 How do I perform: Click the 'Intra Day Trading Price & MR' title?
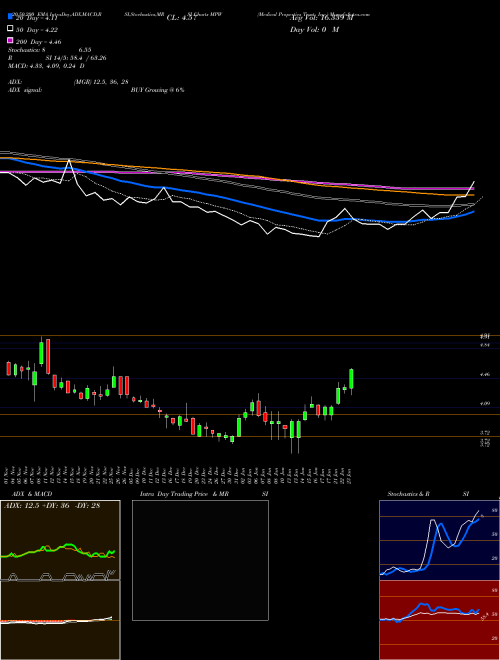185,494
